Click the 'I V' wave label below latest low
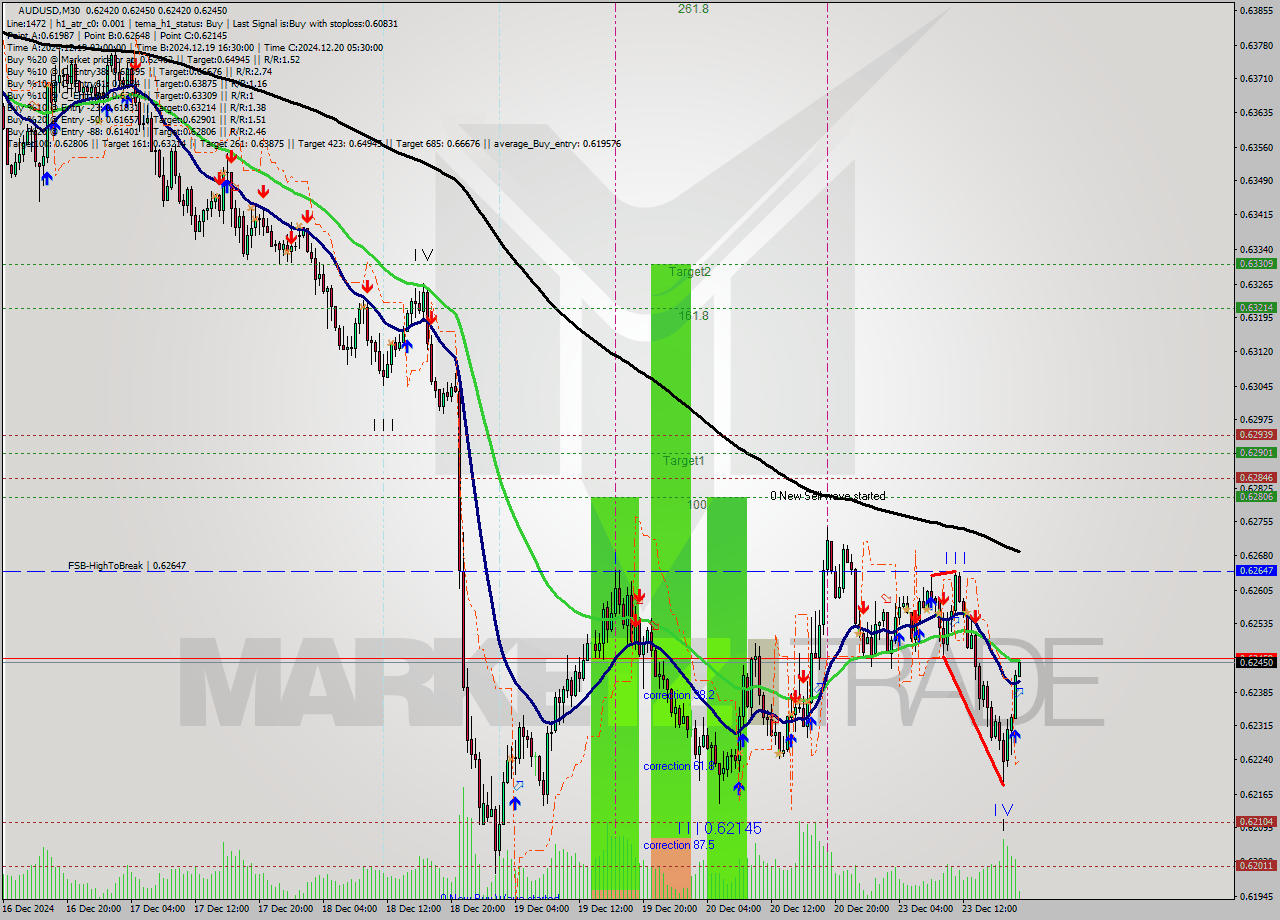Screen dimensions: 1280x920 pyautogui.click(x=1003, y=809)
